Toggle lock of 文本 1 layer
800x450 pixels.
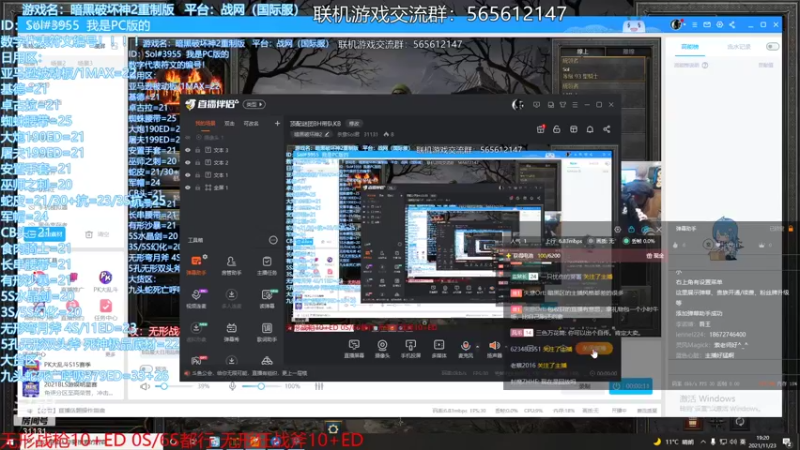198,175
